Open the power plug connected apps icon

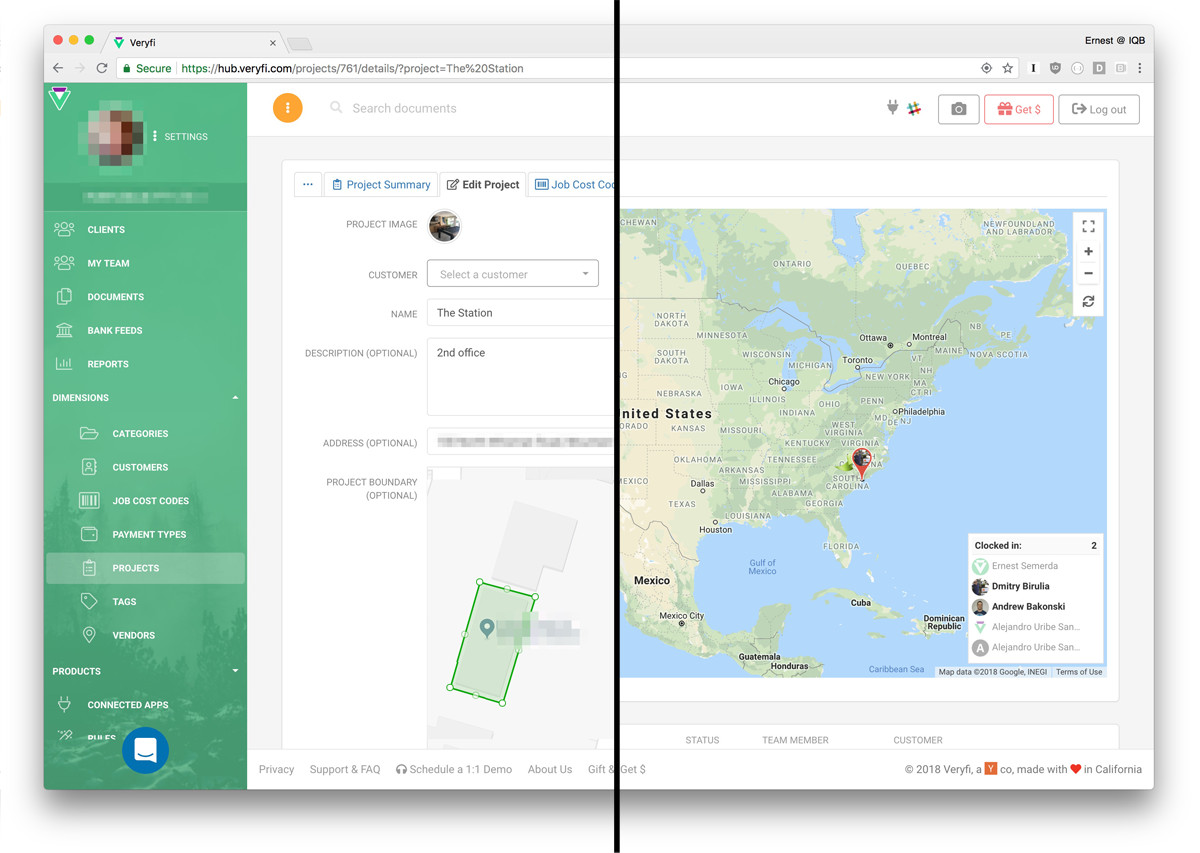click(x=892, y=108)
